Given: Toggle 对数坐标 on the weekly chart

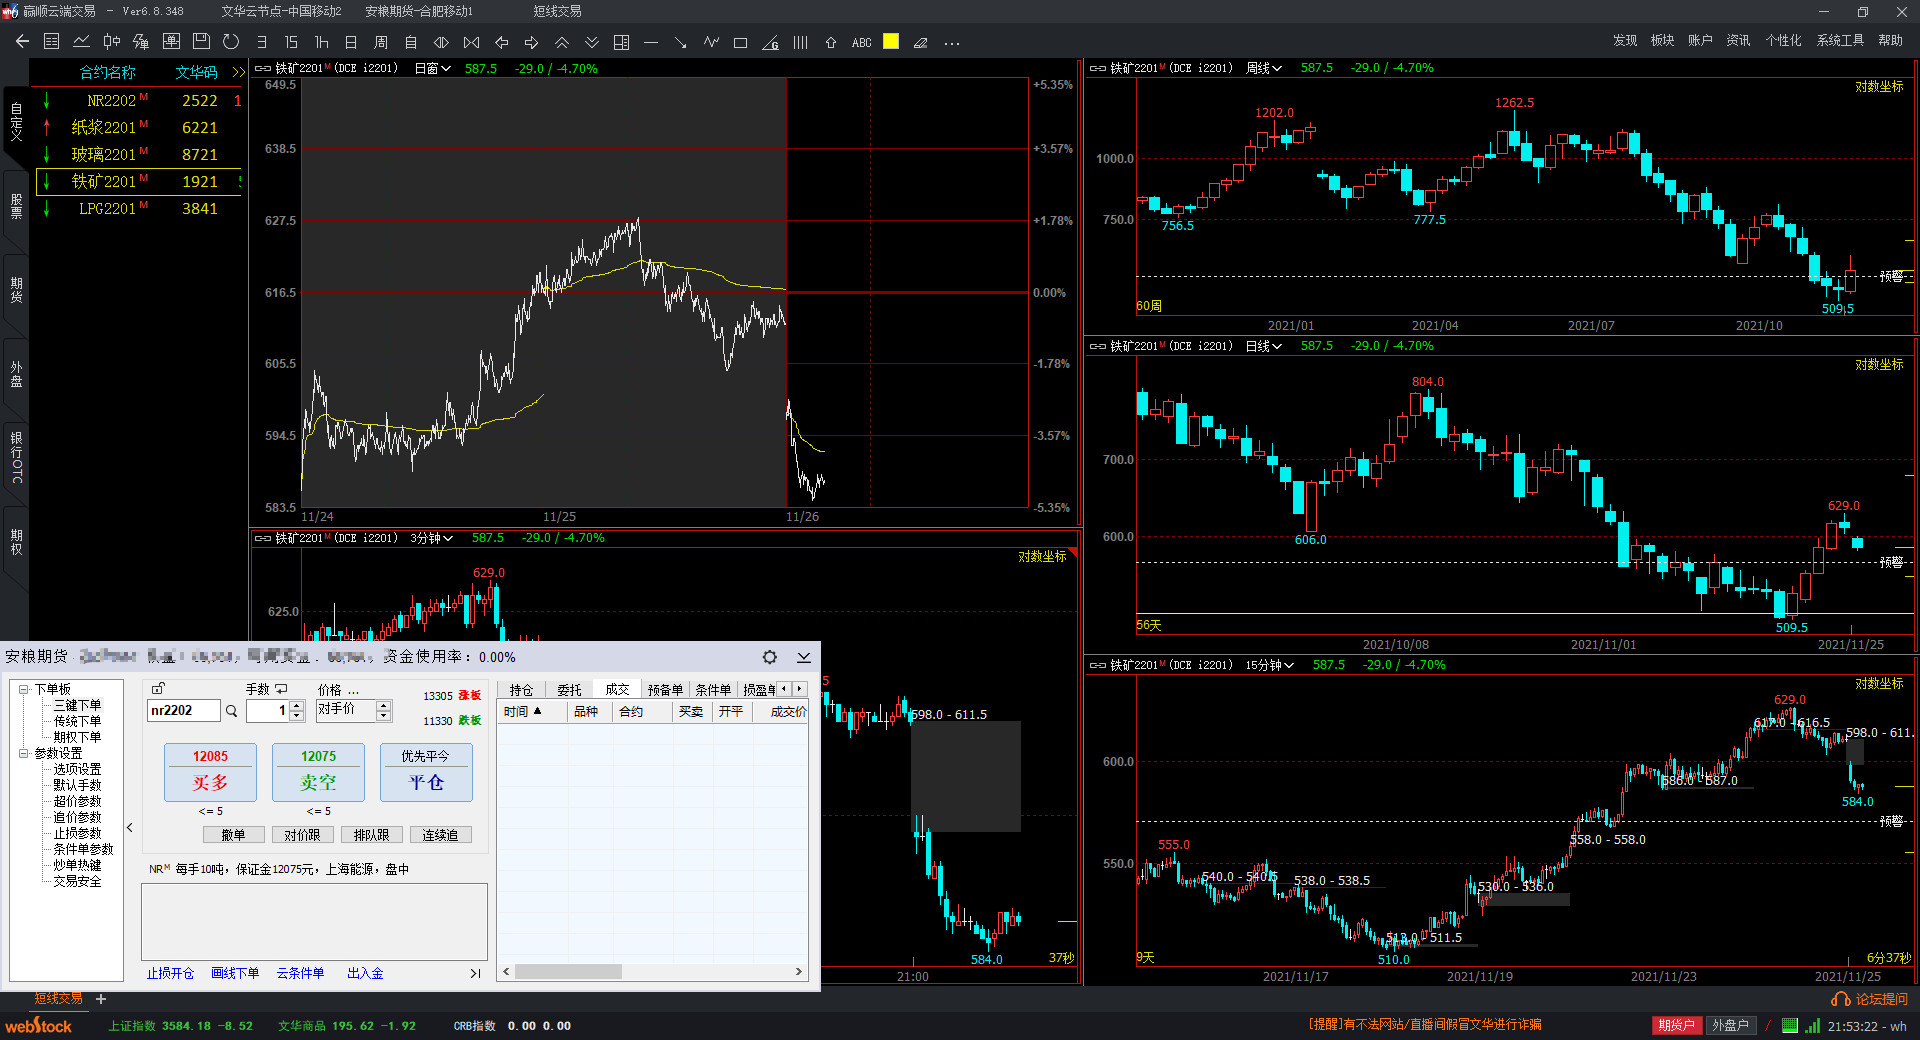Looking at the screenshot, I should point(1879,87).
